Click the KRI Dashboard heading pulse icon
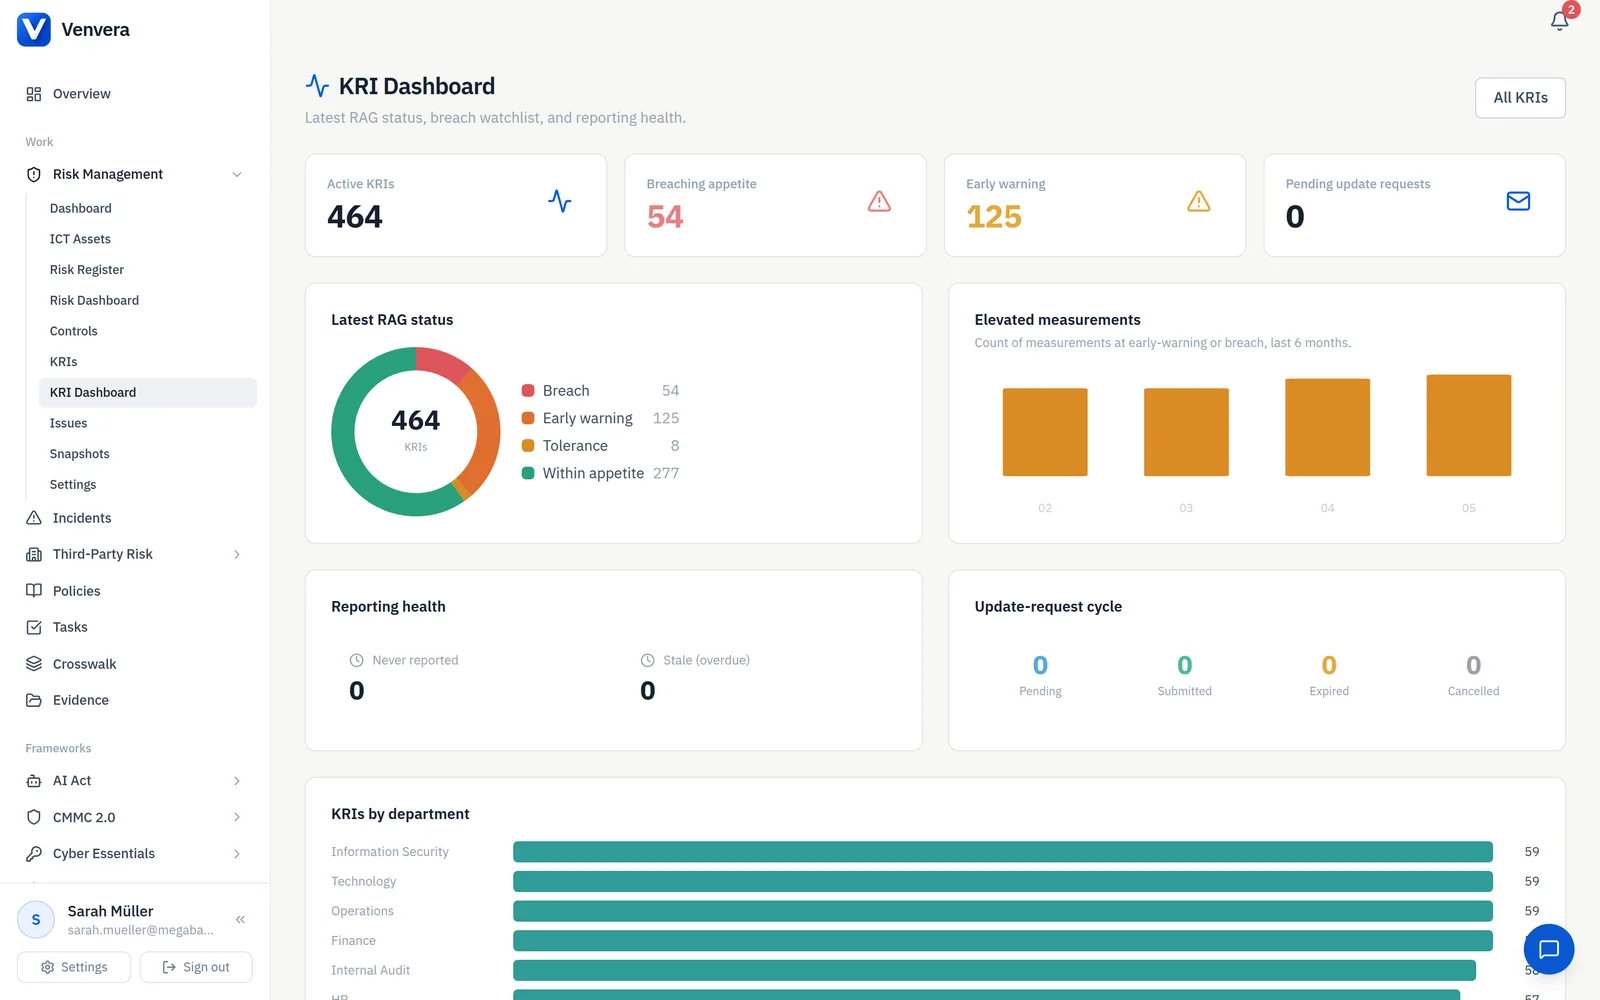Viewport: 1600px width, 1000px height. point(317,86)
